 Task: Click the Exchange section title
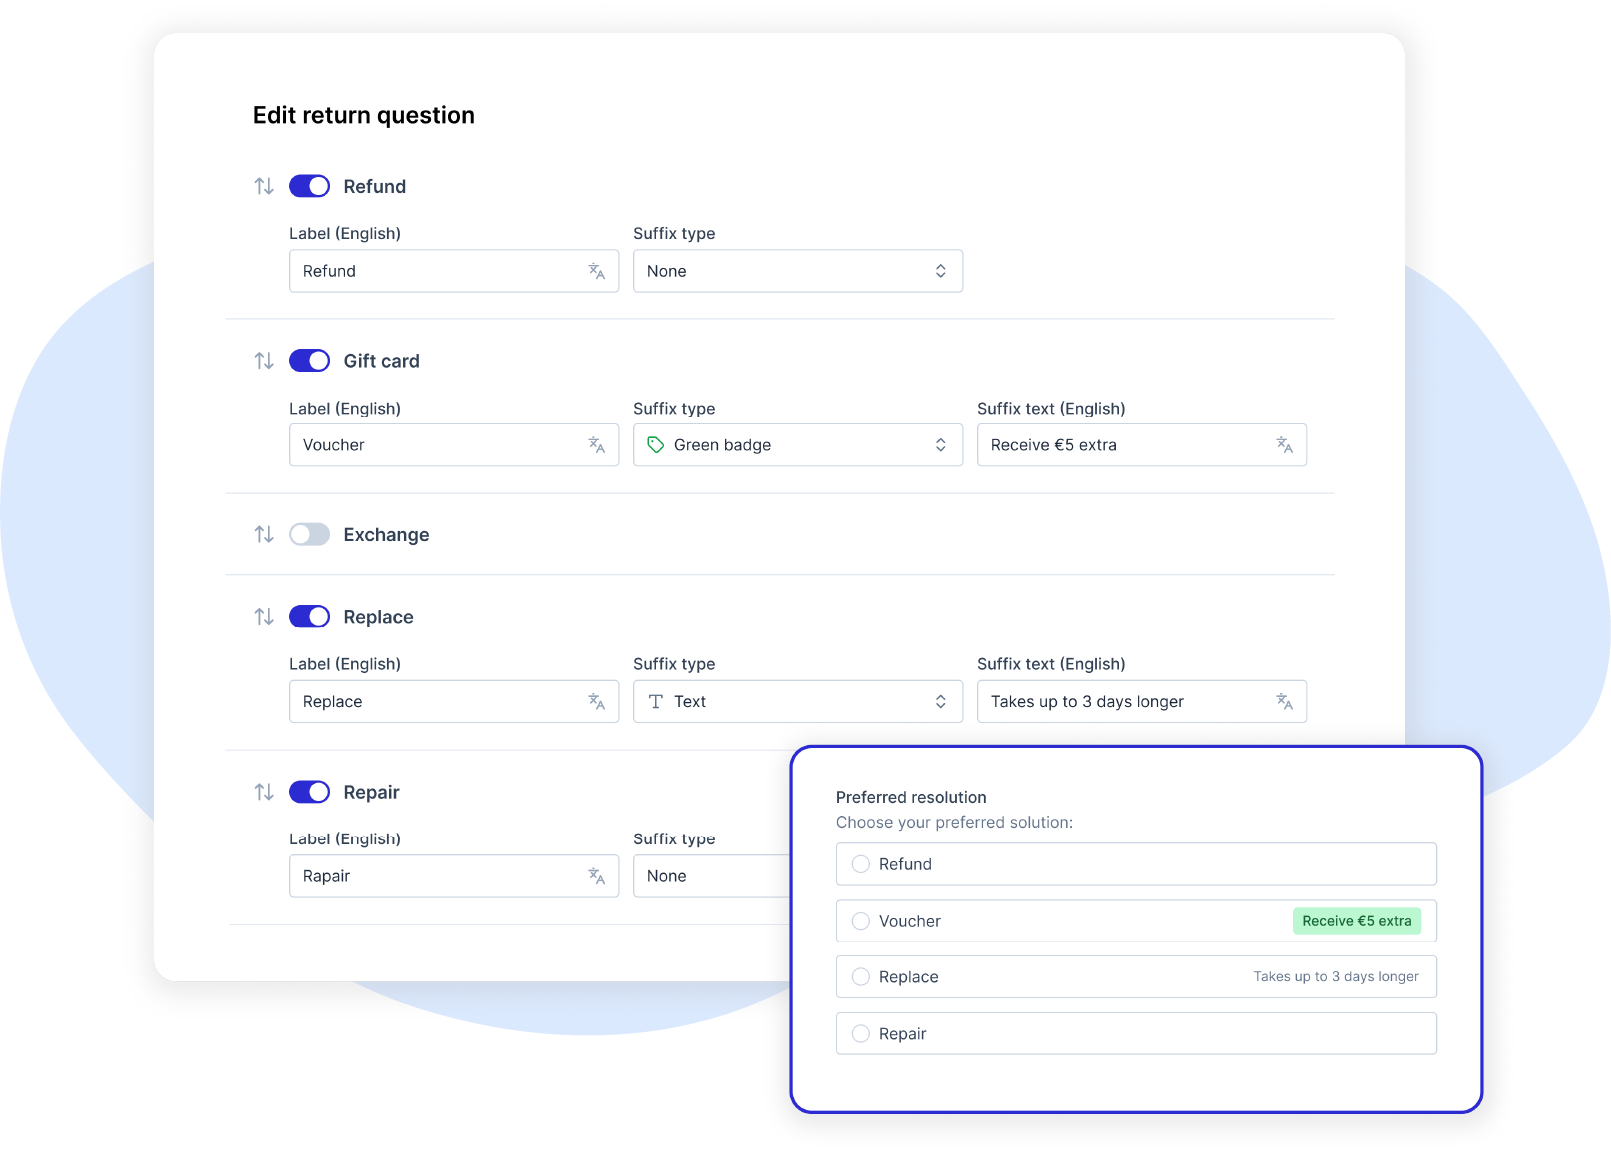click(x=386, y=535)
